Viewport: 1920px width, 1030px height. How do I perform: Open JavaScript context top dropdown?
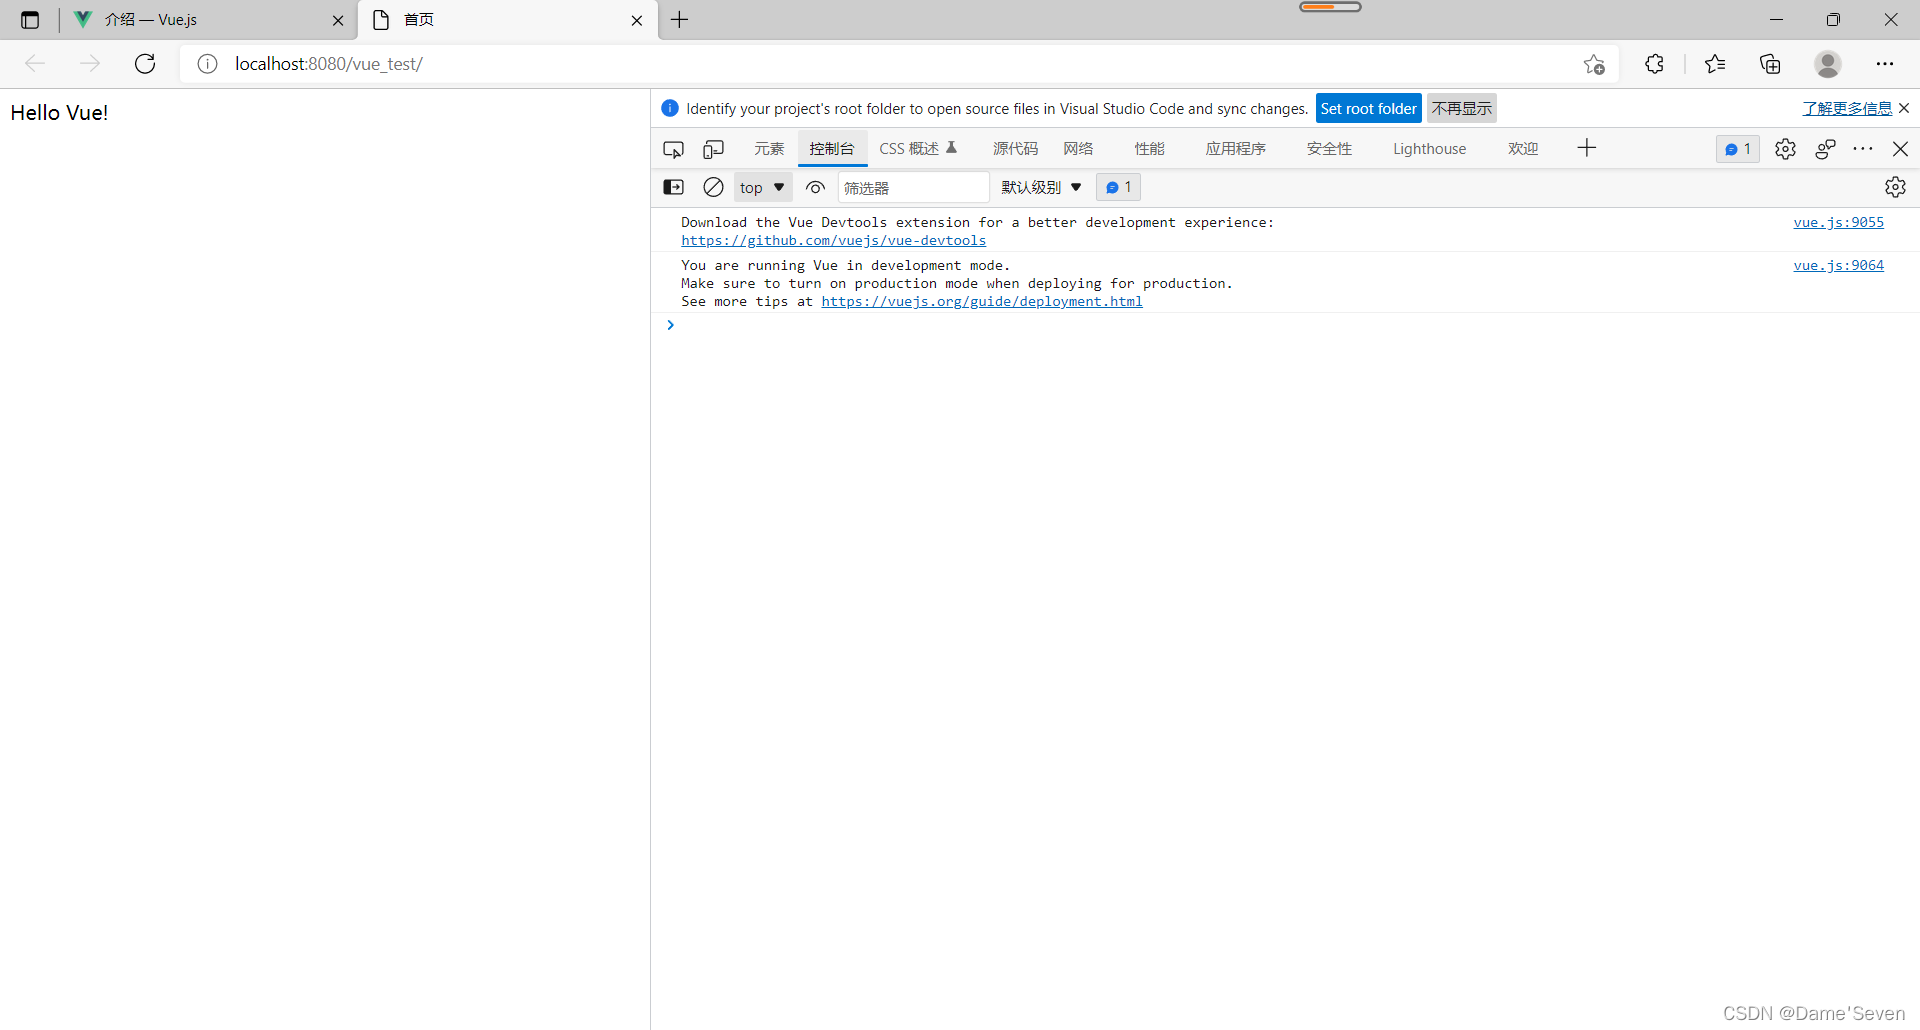point(763,187)
